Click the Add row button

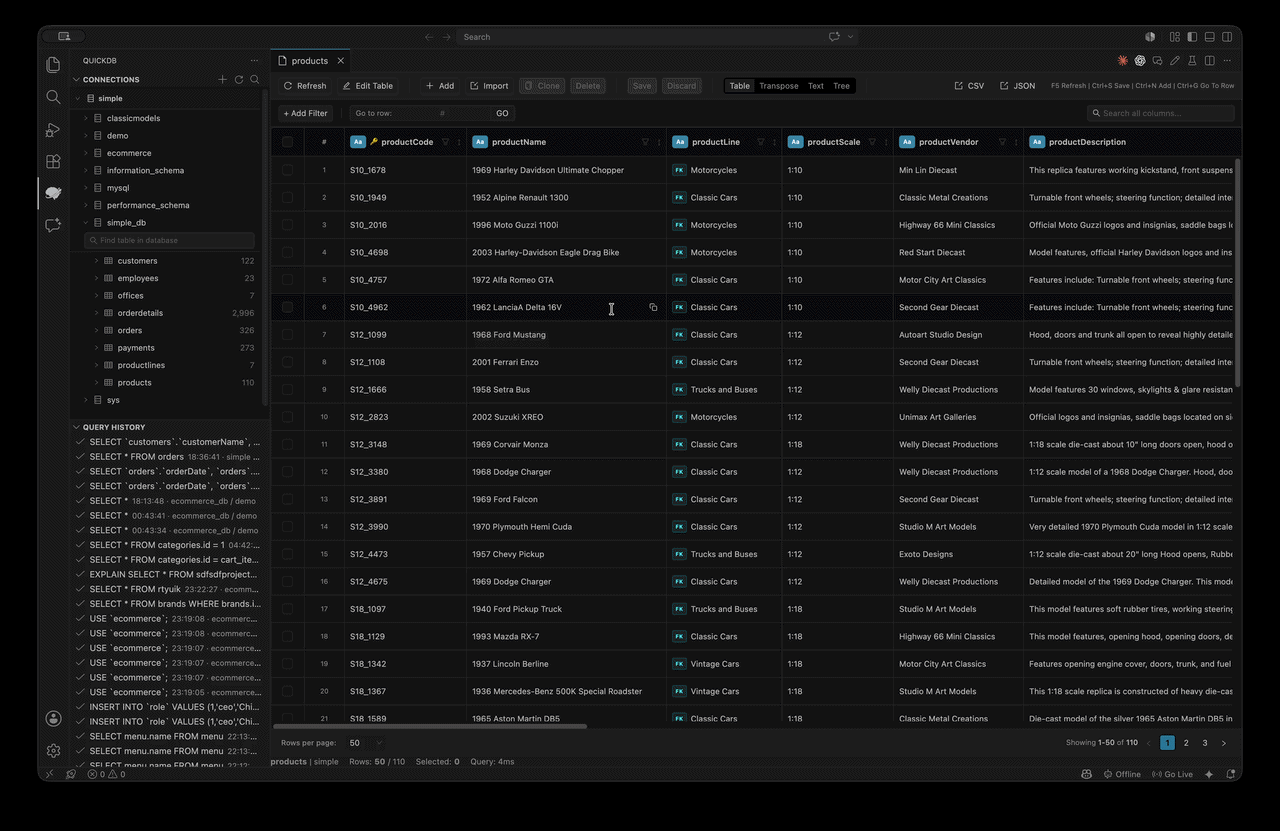point(440,86)
